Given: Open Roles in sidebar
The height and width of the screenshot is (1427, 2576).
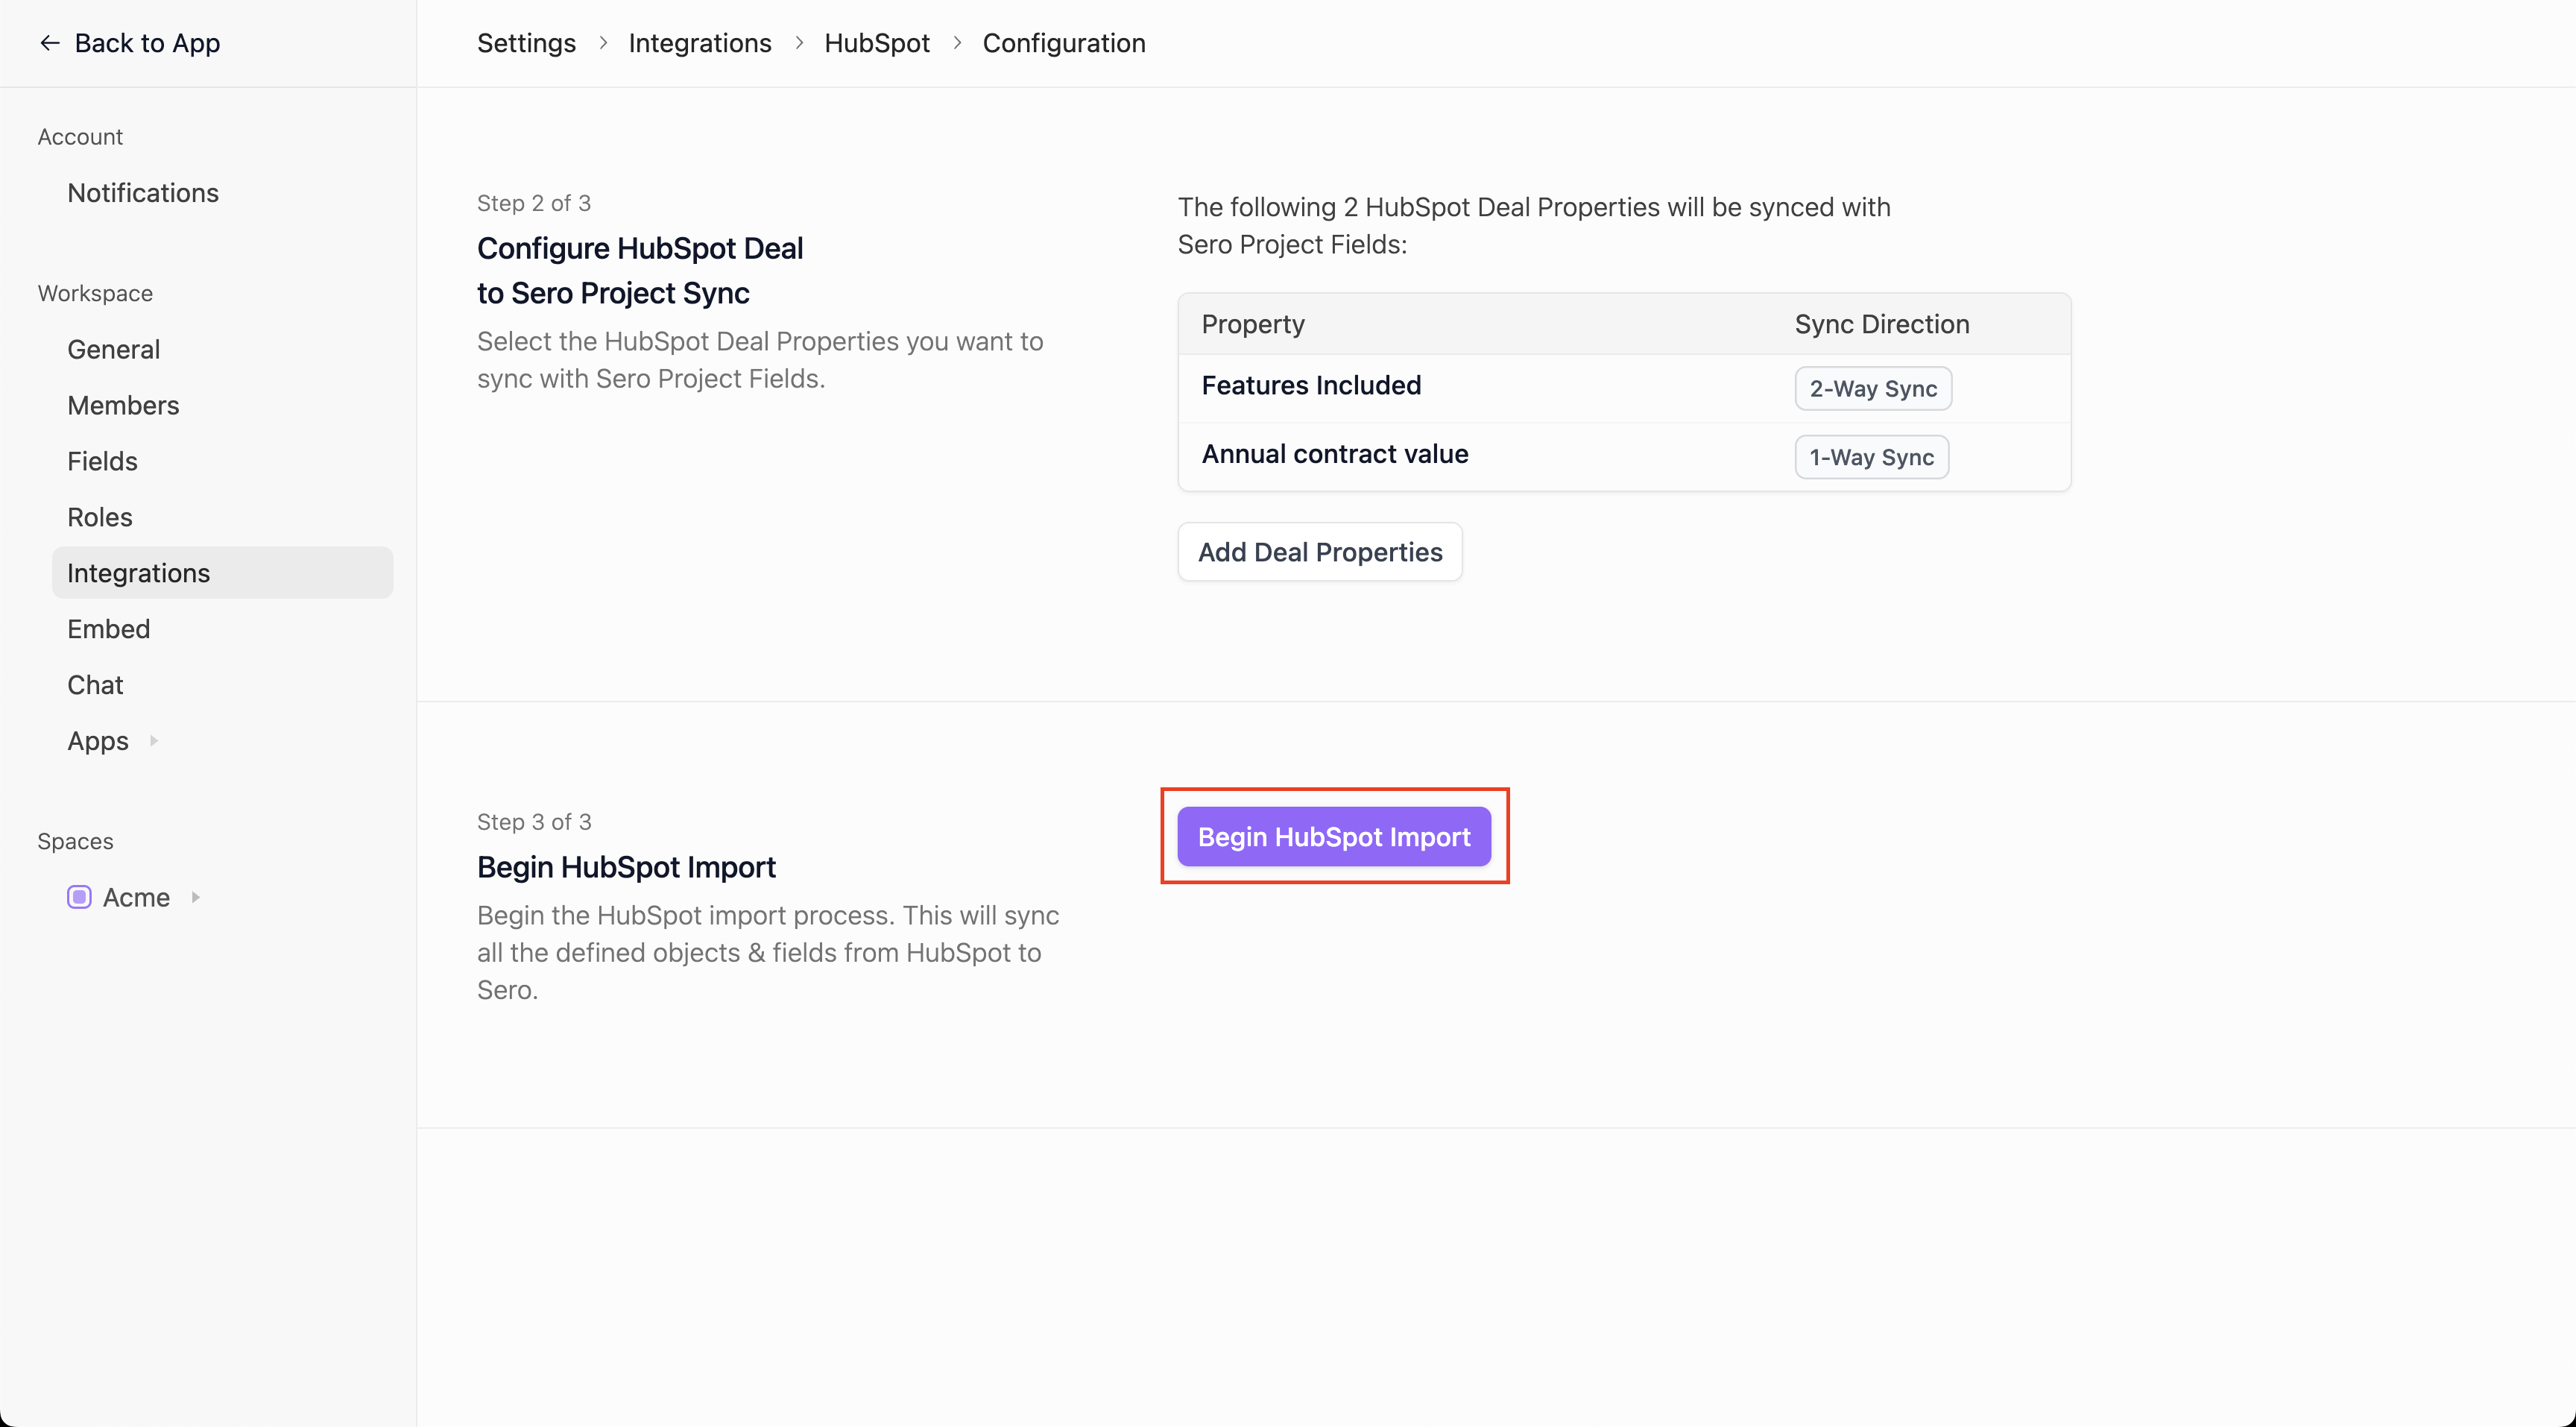Looking at the screenshot, I should (x=99, y=517).
